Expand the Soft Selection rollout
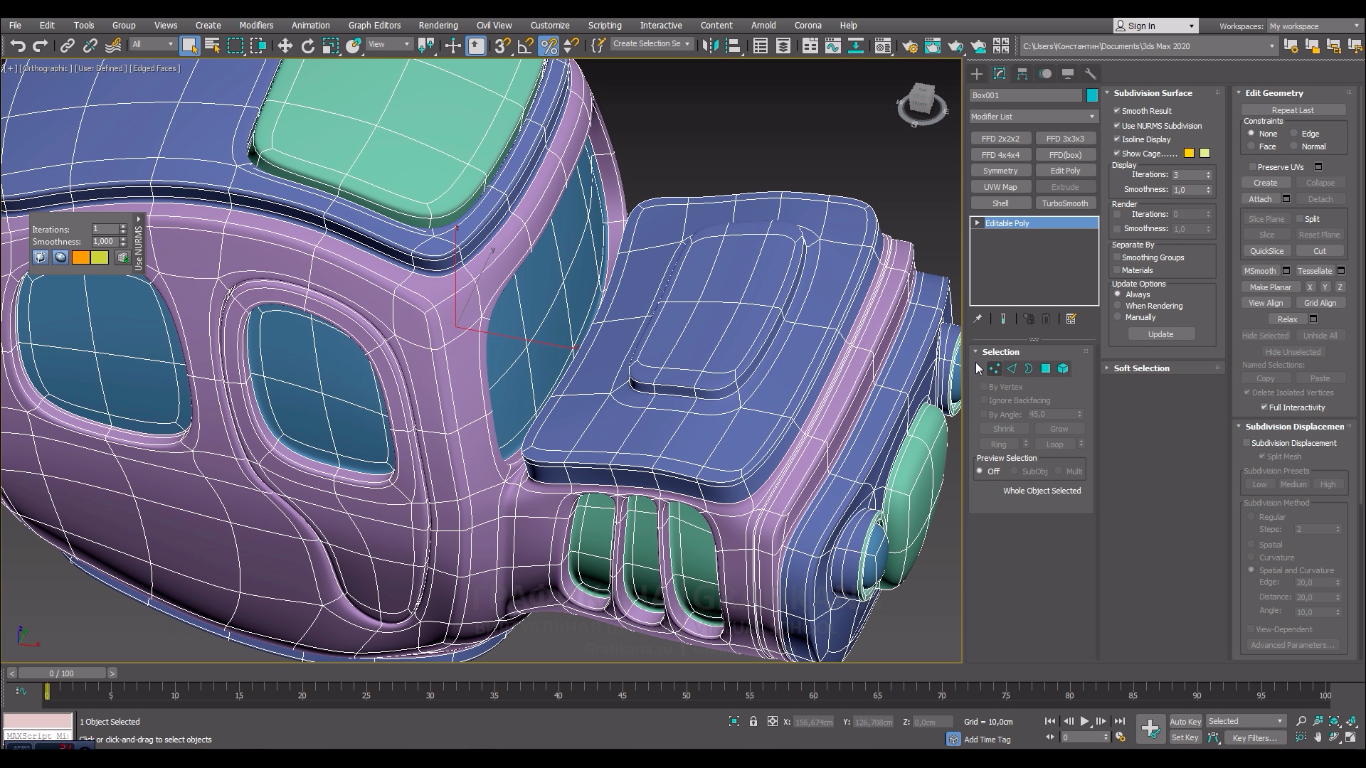This screenshot has width=1366, height=768. click(x=1141, y=368)
